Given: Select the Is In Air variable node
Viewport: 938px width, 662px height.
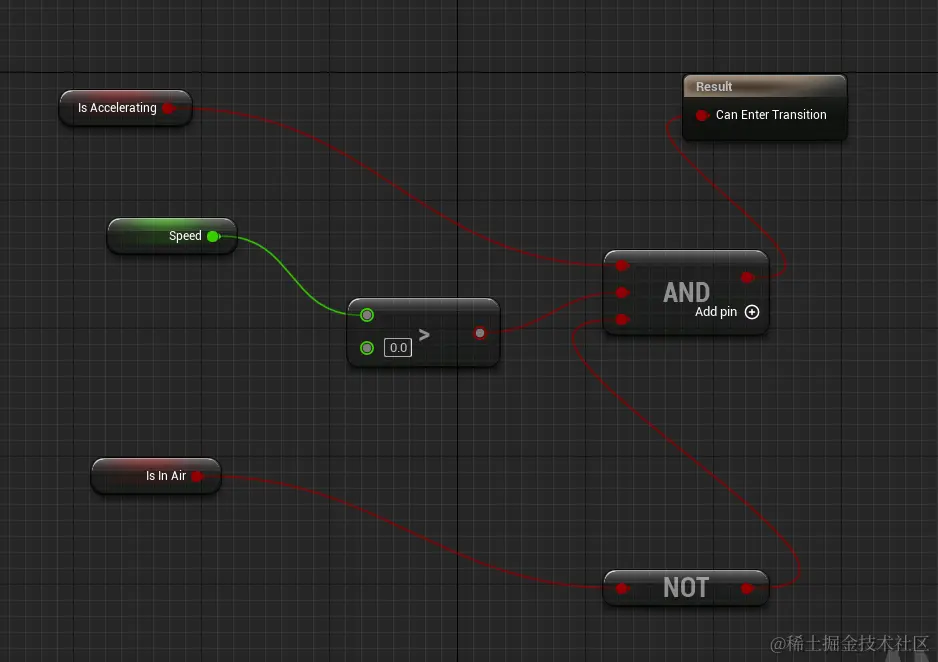Looking at the screenshot, I should click(156, 475).
